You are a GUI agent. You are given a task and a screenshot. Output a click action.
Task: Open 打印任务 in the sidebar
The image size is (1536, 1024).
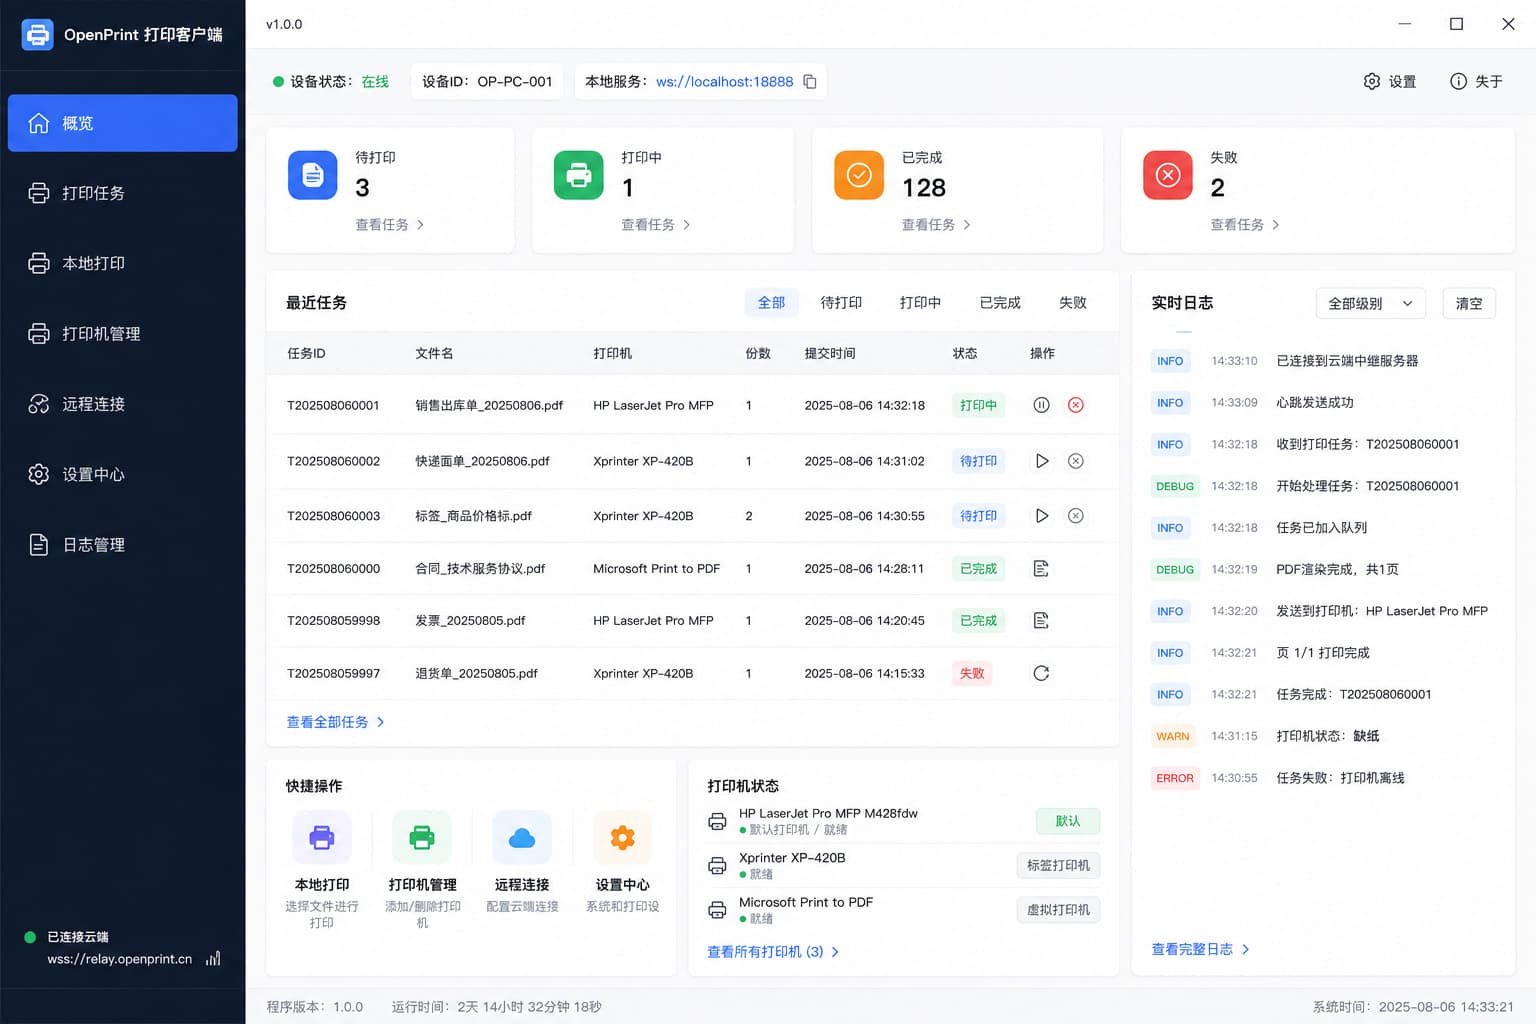coord(122,193)
